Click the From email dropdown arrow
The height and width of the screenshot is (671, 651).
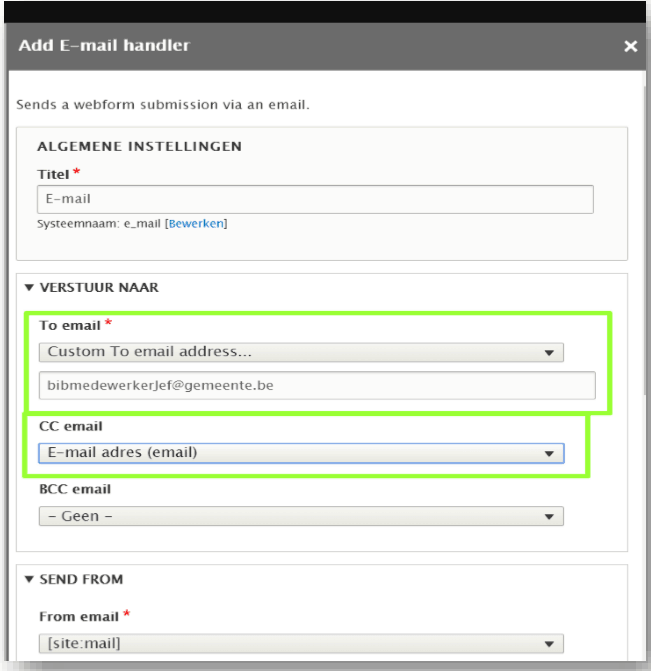548,645
